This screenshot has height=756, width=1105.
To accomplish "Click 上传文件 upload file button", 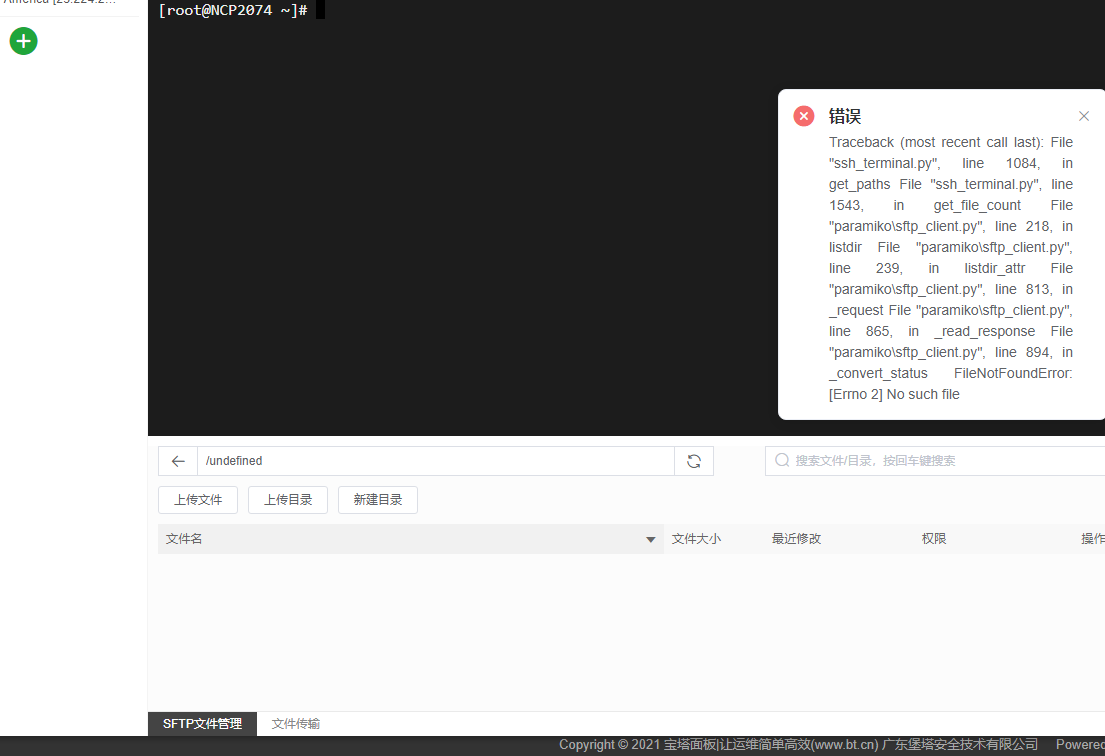I will [198, 500].
